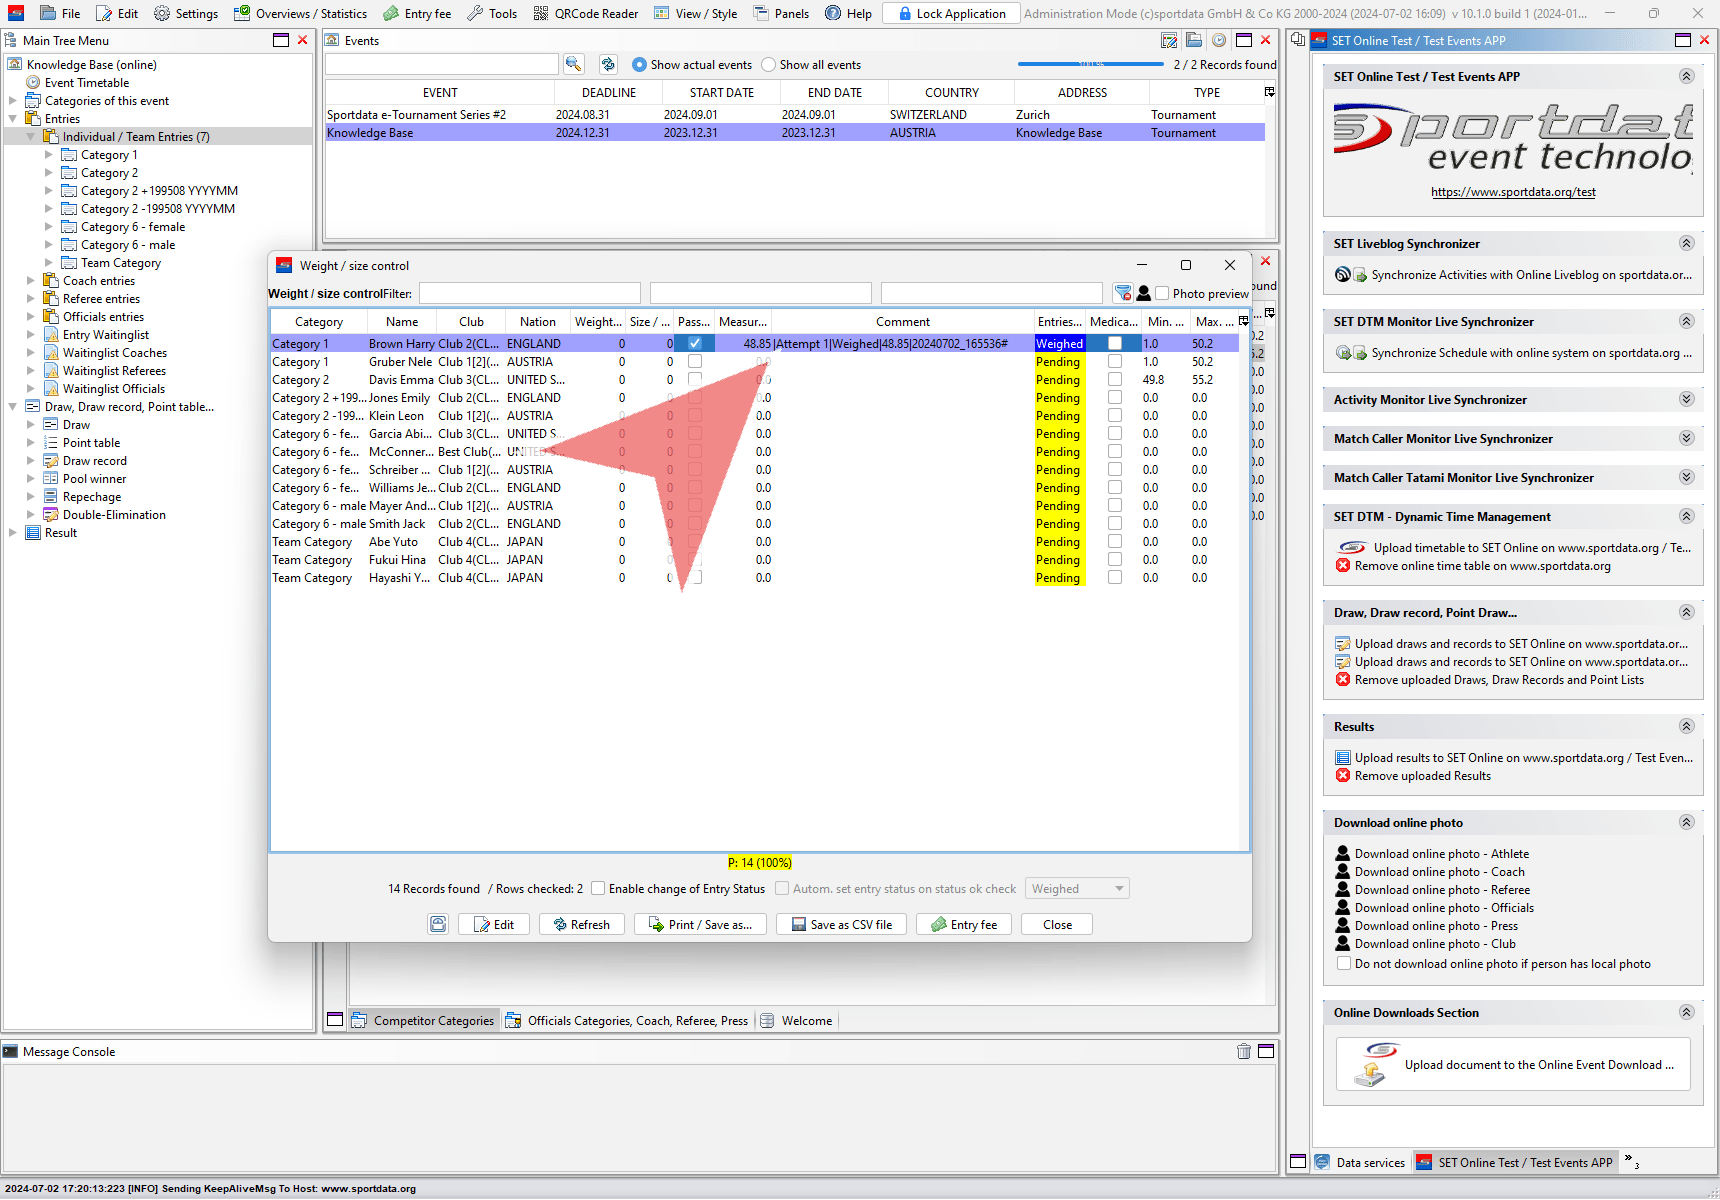The height and width of the screenshot is (1200, 1720).
Task: Click the person photo icon beside Photo preview
Action: pos(1144,293)
